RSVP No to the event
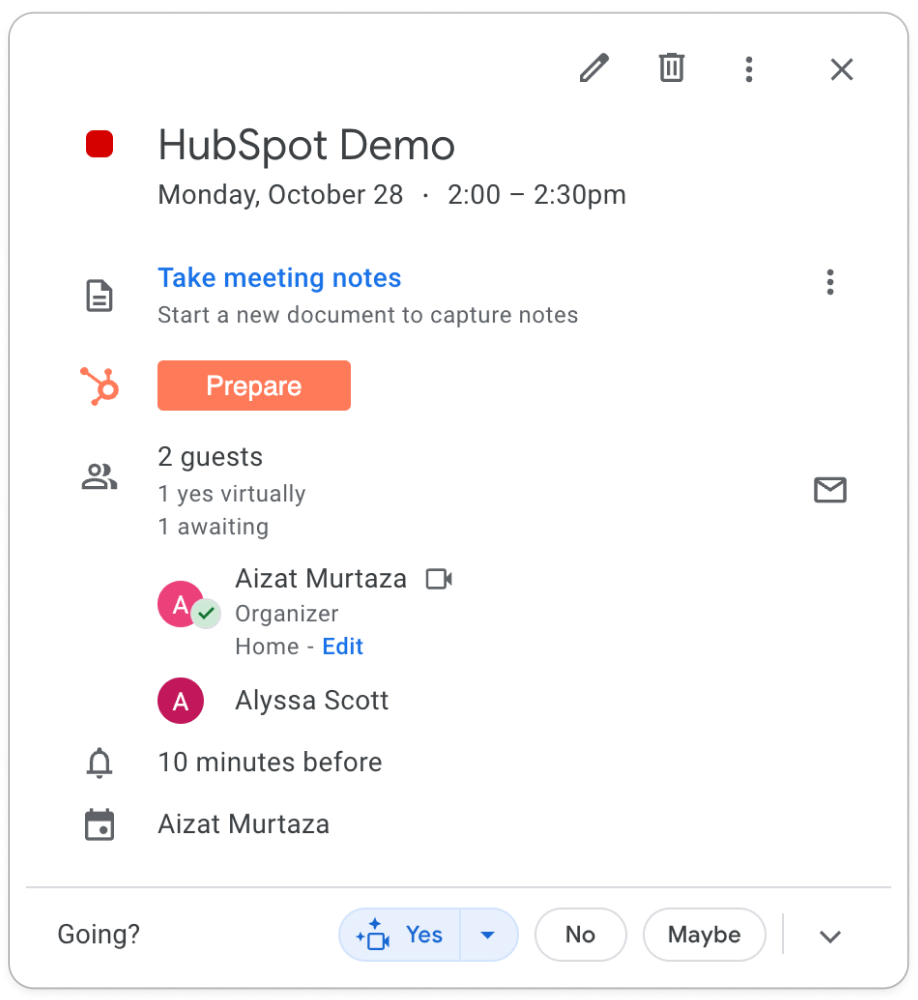The height and width of the screenshot is (1000, 918). click(x=581, y=935)
